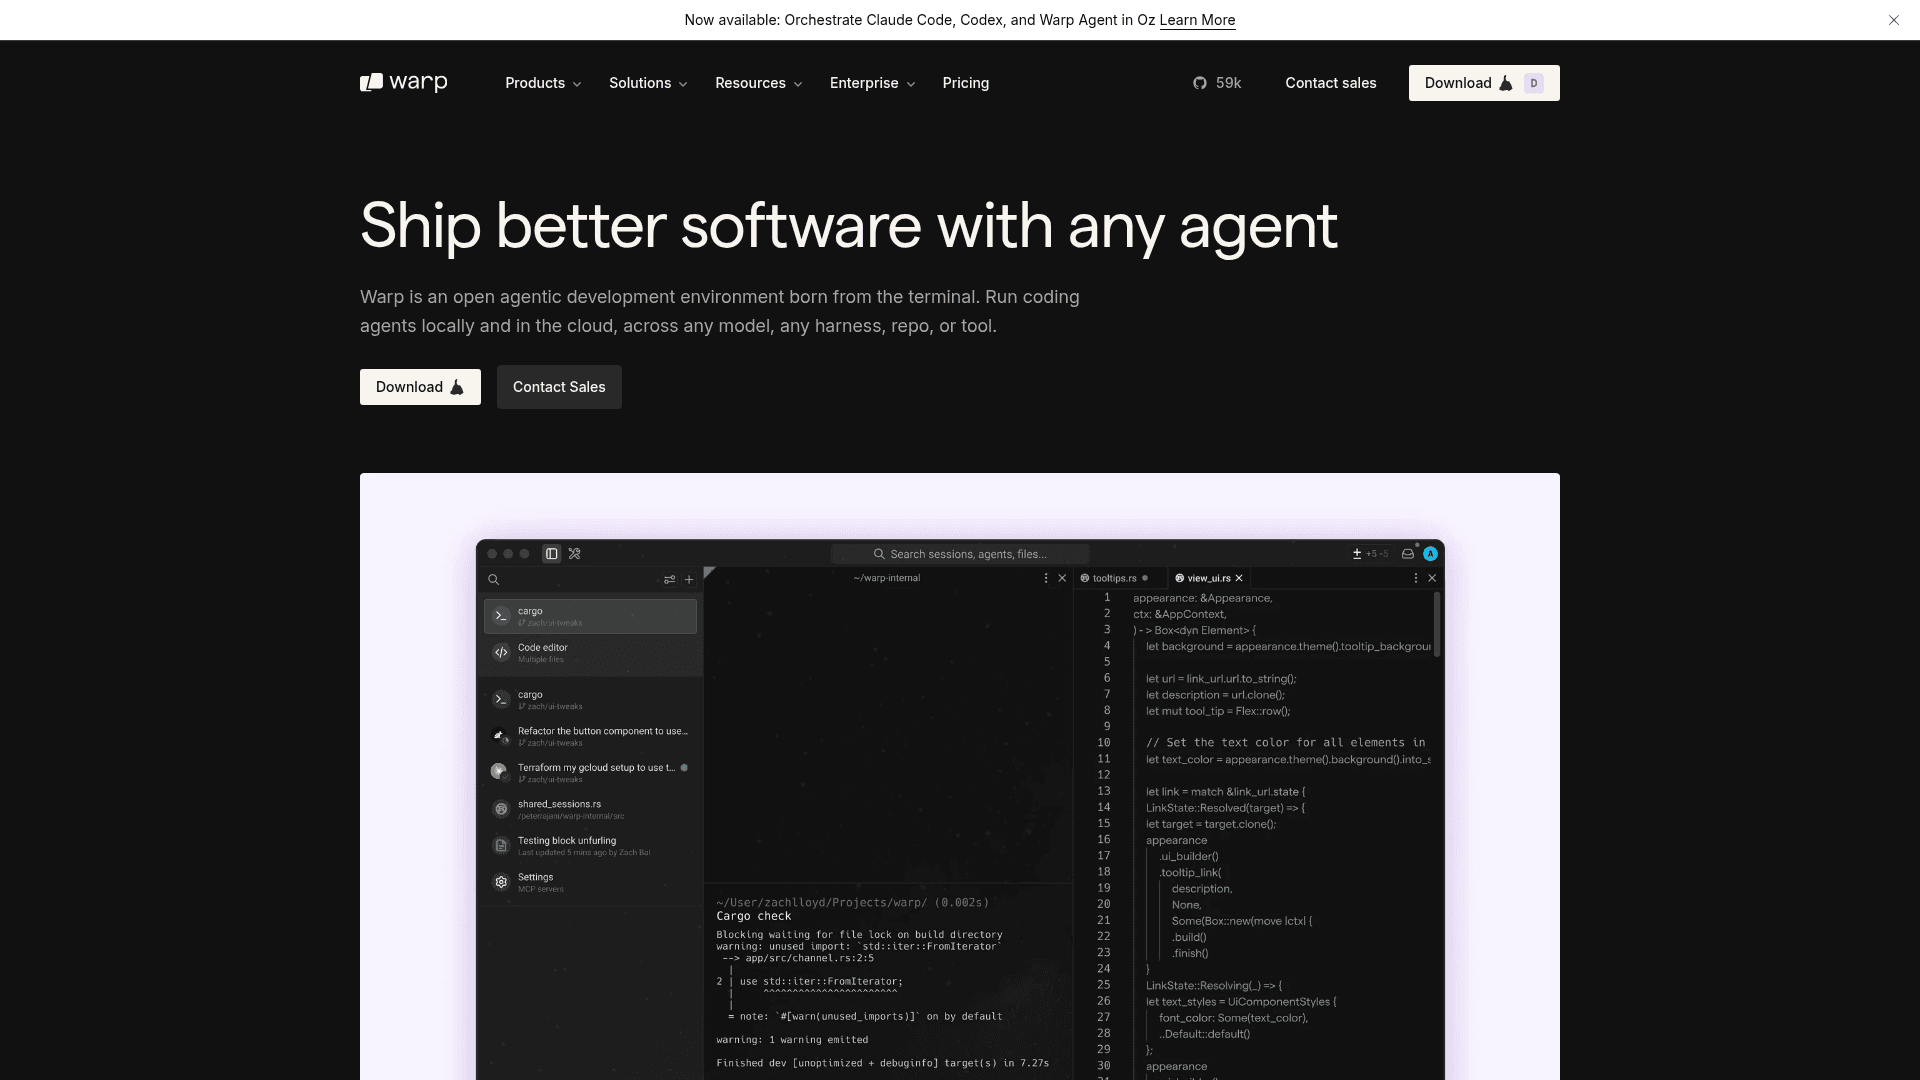1920x1080 pixels.
Task: Open the Learn More link in the banner
Action: [1197, 20]
